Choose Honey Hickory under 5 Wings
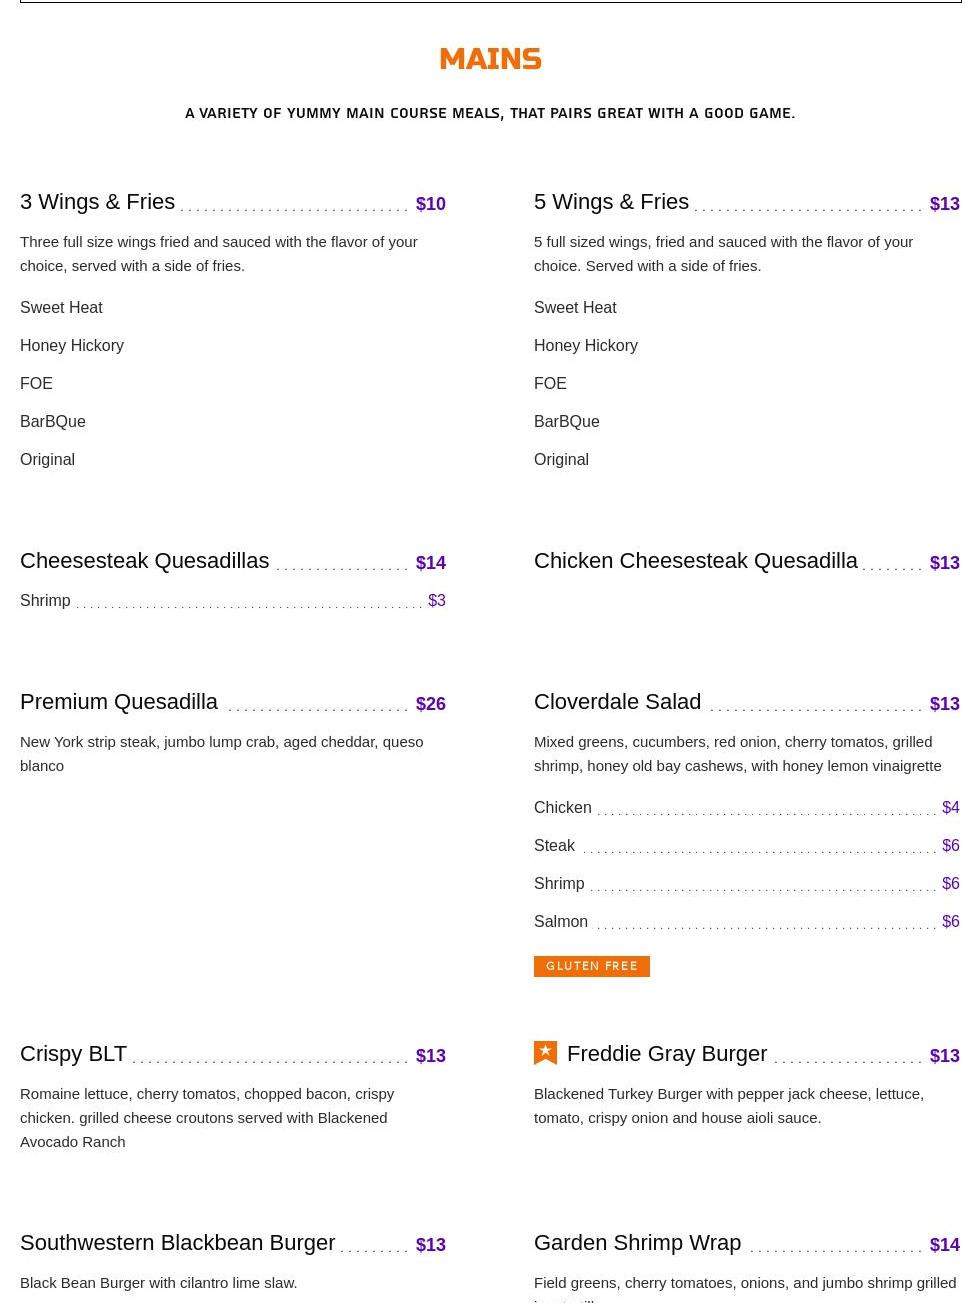The image size is (965, 1303). [586, 346]
